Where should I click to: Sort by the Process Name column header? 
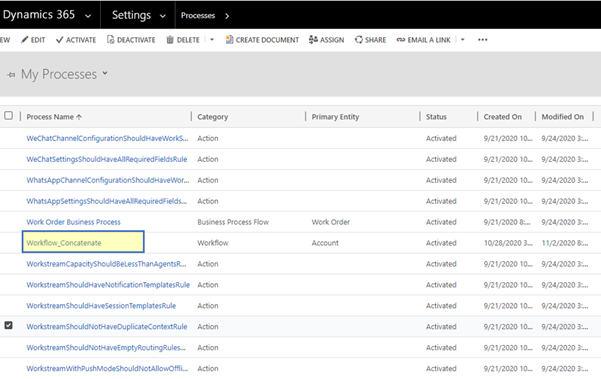click(x=54, y=117)
